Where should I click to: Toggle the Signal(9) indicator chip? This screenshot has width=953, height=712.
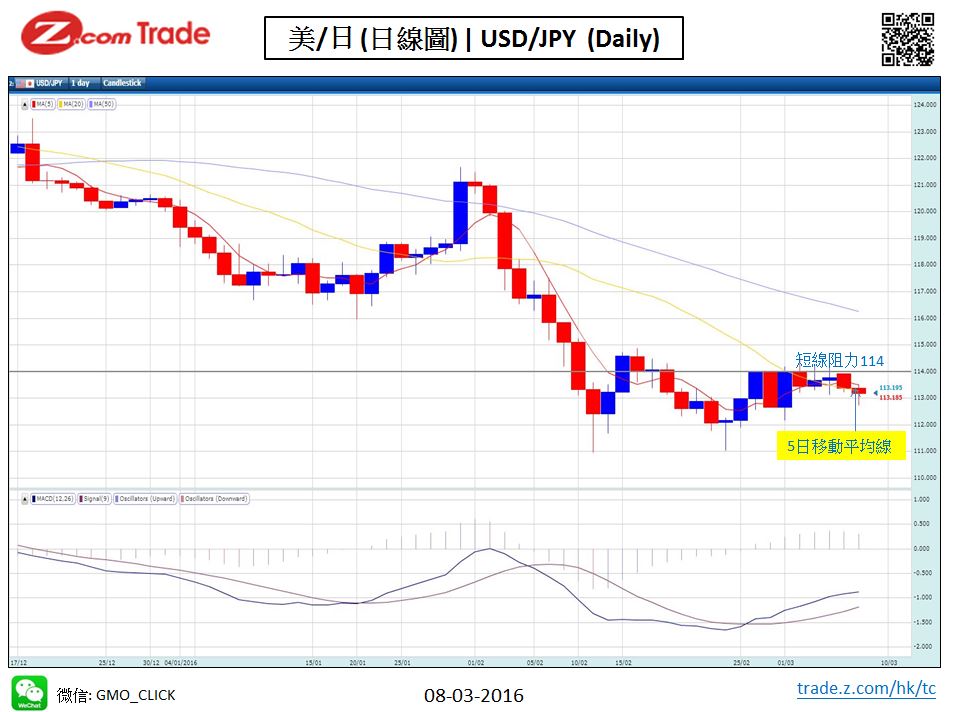[94, 499]
